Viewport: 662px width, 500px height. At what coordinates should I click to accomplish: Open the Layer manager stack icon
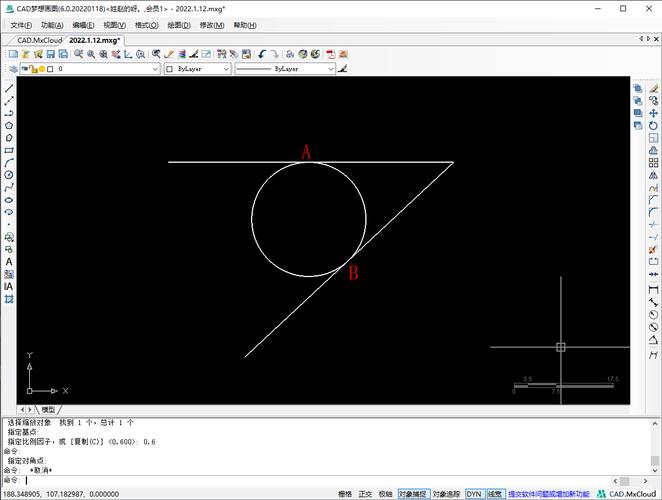[x=13, y=69]
